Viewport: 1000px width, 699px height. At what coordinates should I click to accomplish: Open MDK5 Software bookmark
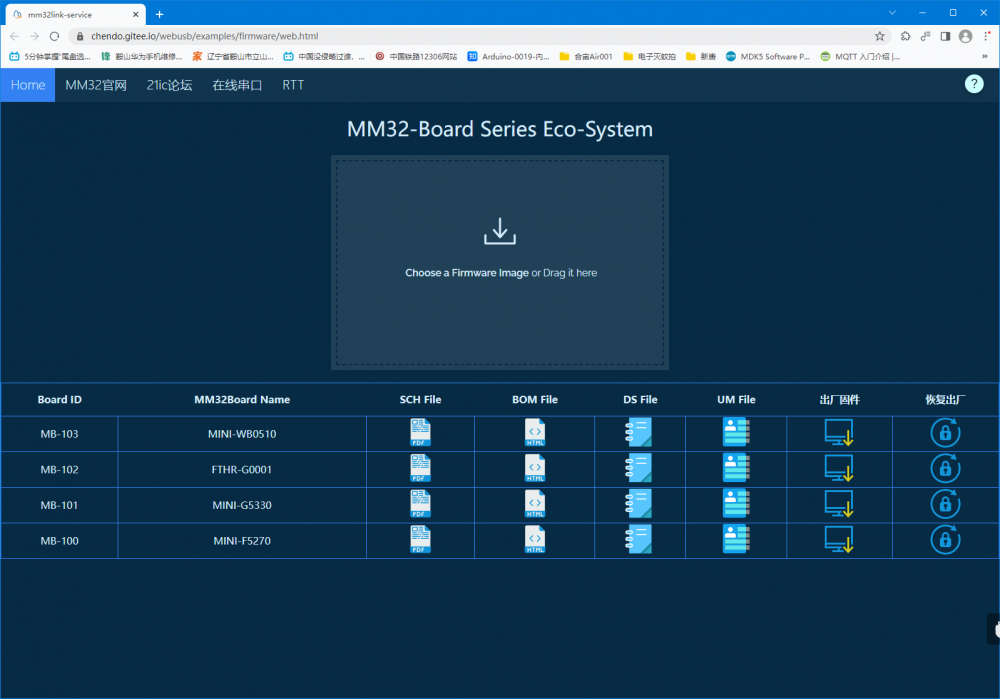[x=768, y=57]
